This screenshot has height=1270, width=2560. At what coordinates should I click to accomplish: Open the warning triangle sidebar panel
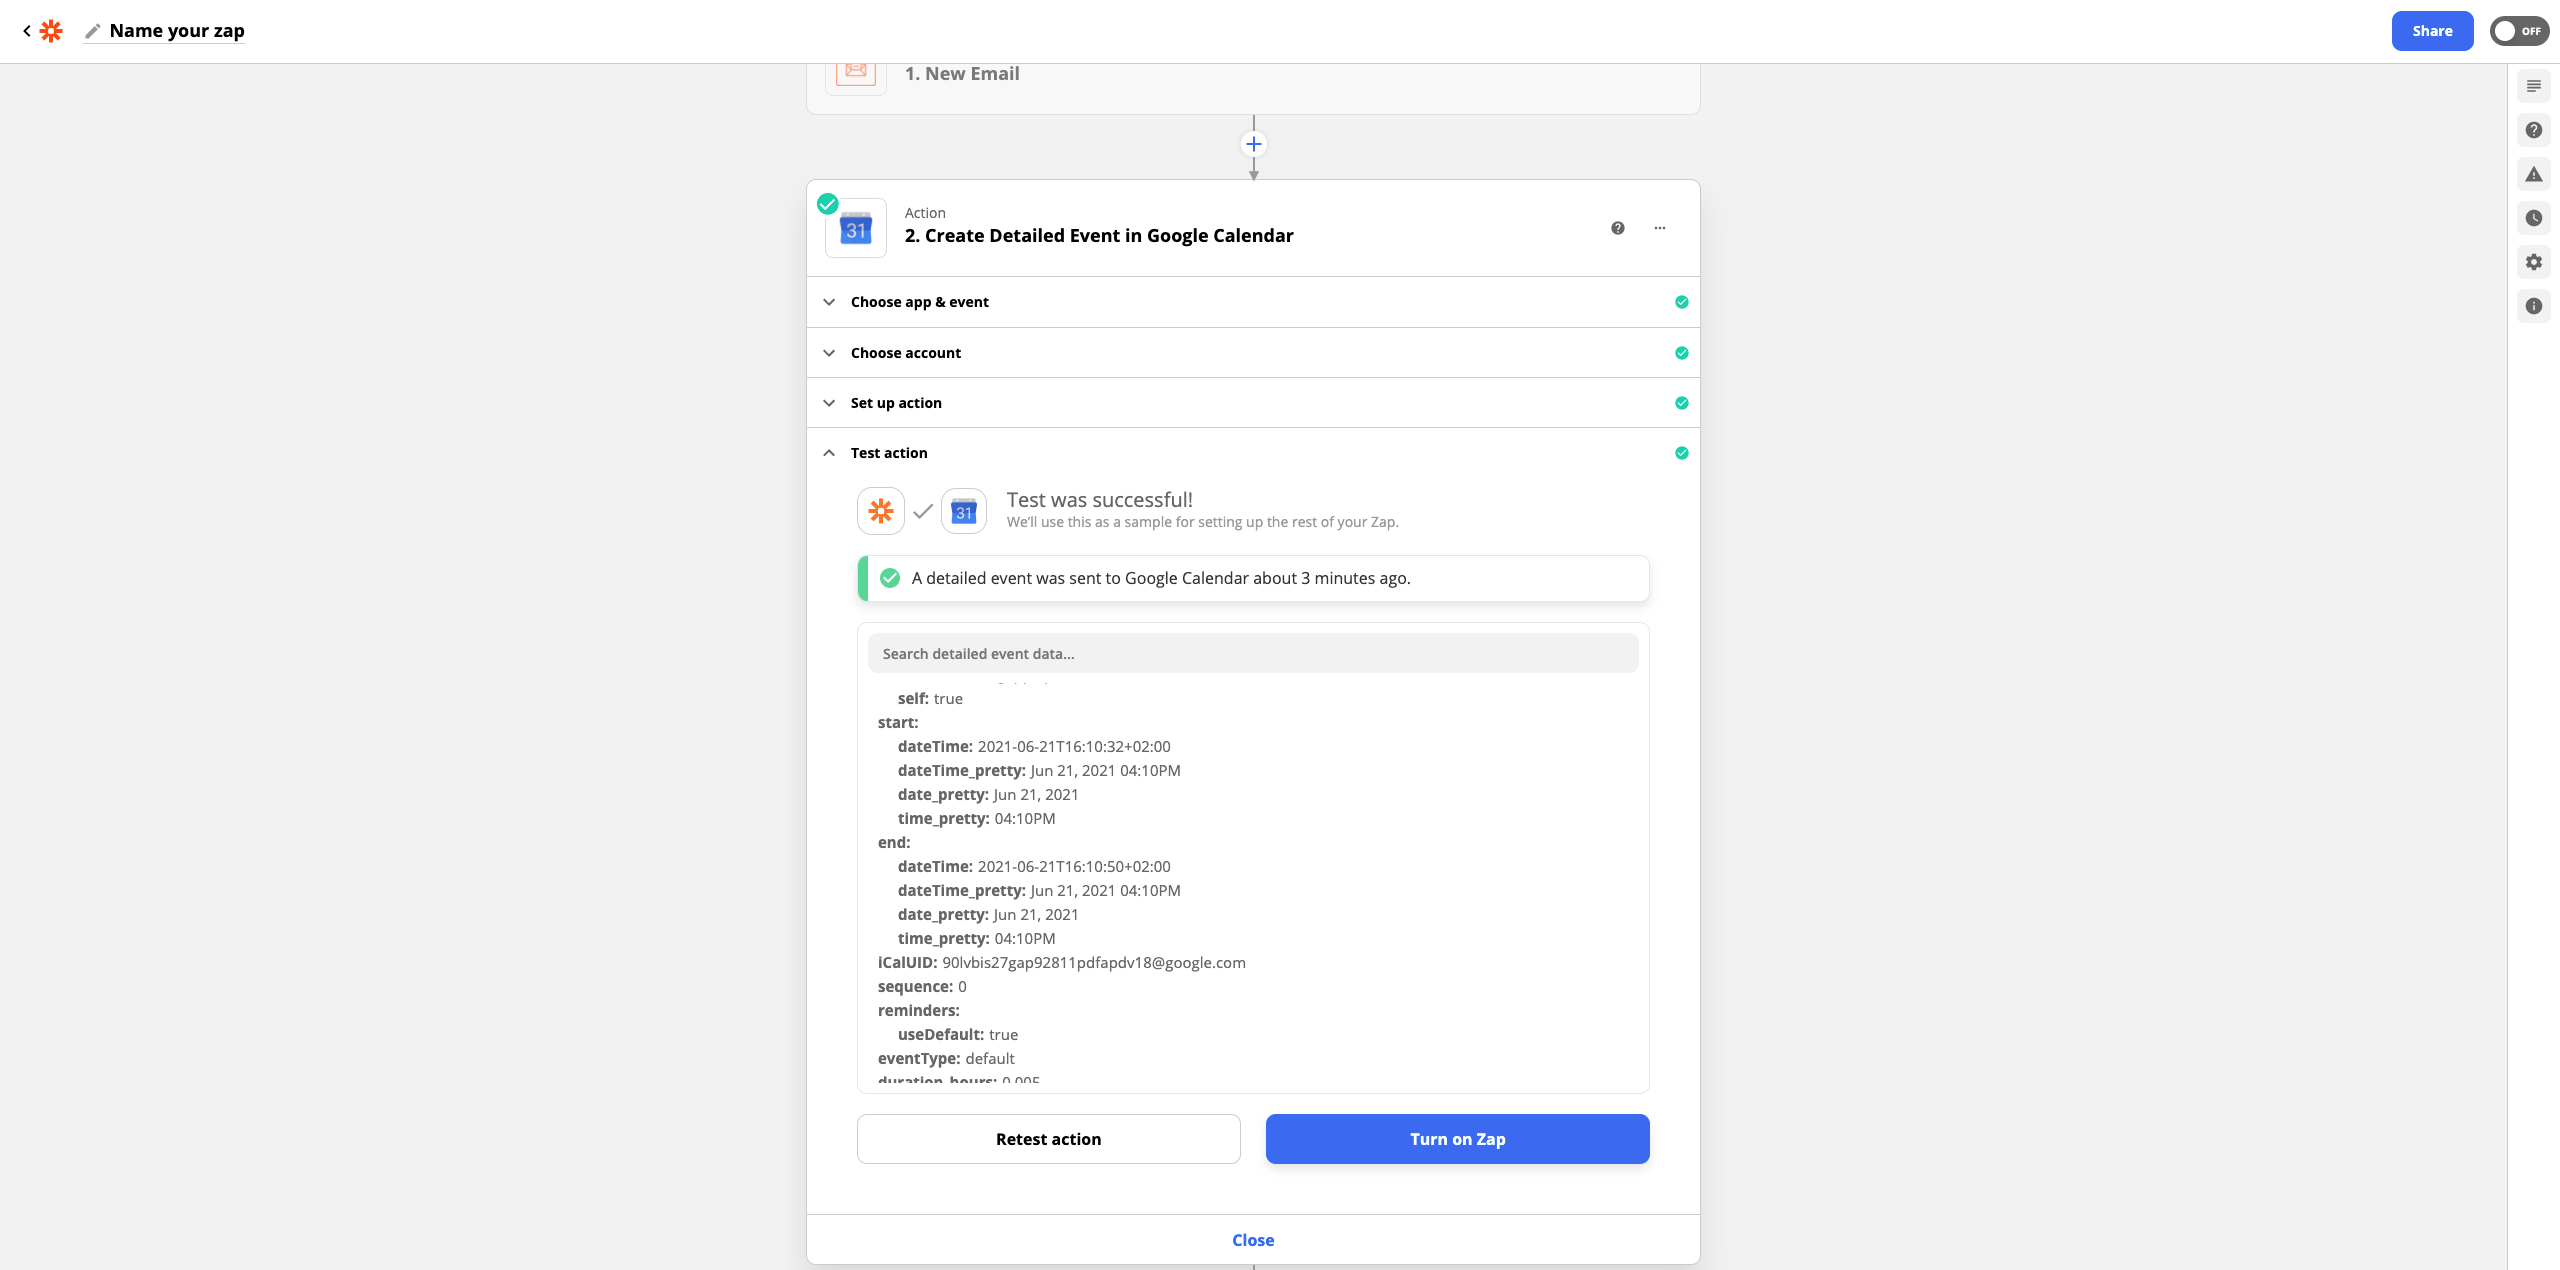tap(2533, 174)
